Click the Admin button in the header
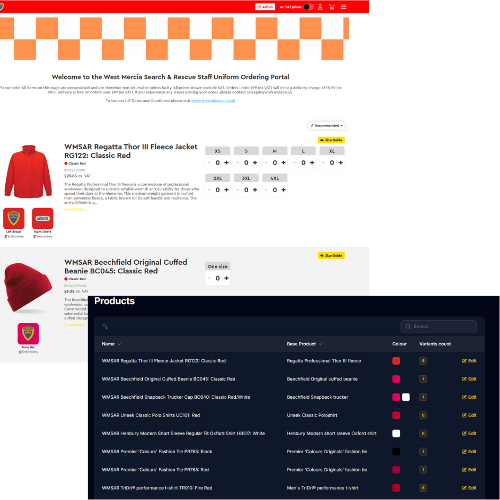Screen dimensions: 500x500 coord(265,7)
